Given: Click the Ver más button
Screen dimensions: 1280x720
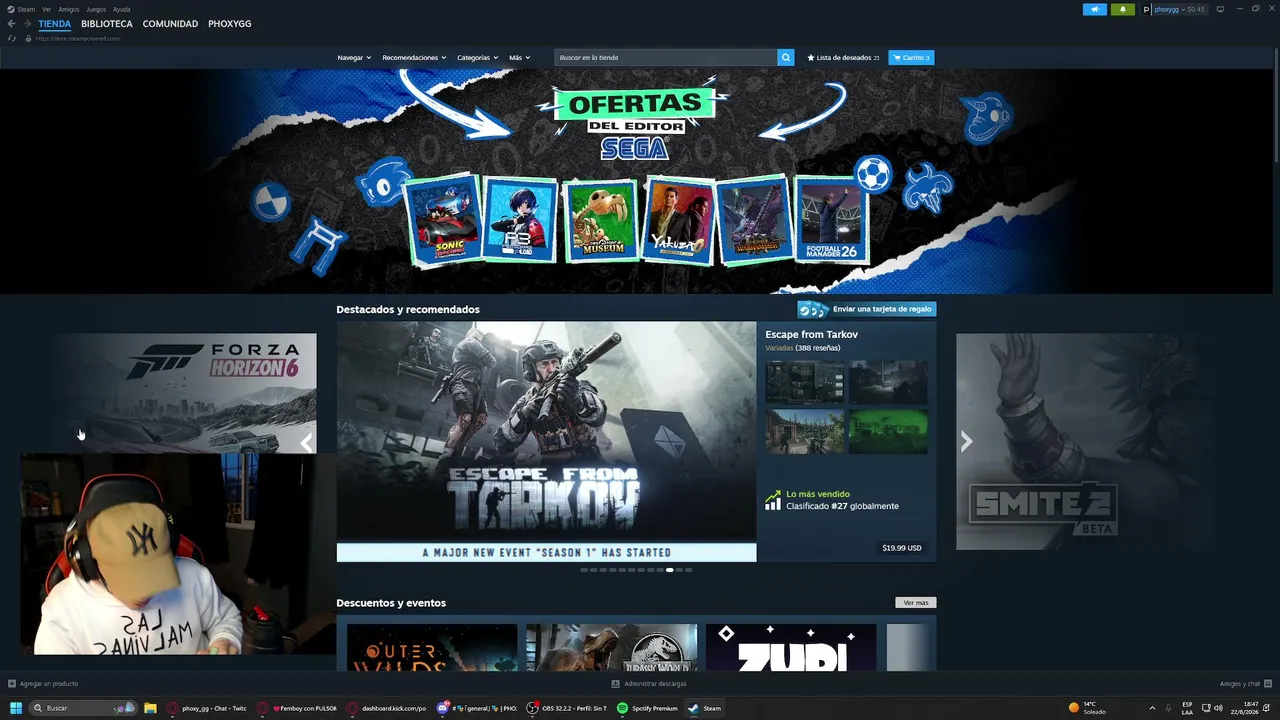Looking at the screenshot, I should [916, 603].
